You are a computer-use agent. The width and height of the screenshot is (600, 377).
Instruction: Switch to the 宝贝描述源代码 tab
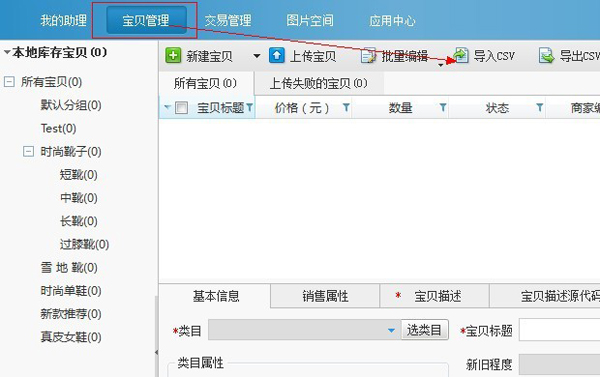(x=545, y=296)
